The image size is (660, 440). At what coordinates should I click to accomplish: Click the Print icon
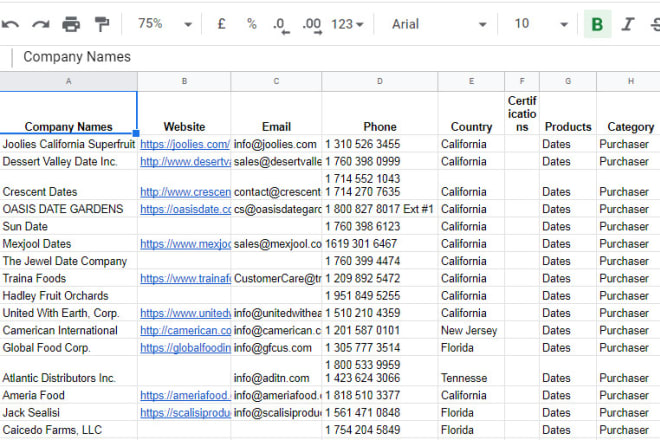[71, 24]
